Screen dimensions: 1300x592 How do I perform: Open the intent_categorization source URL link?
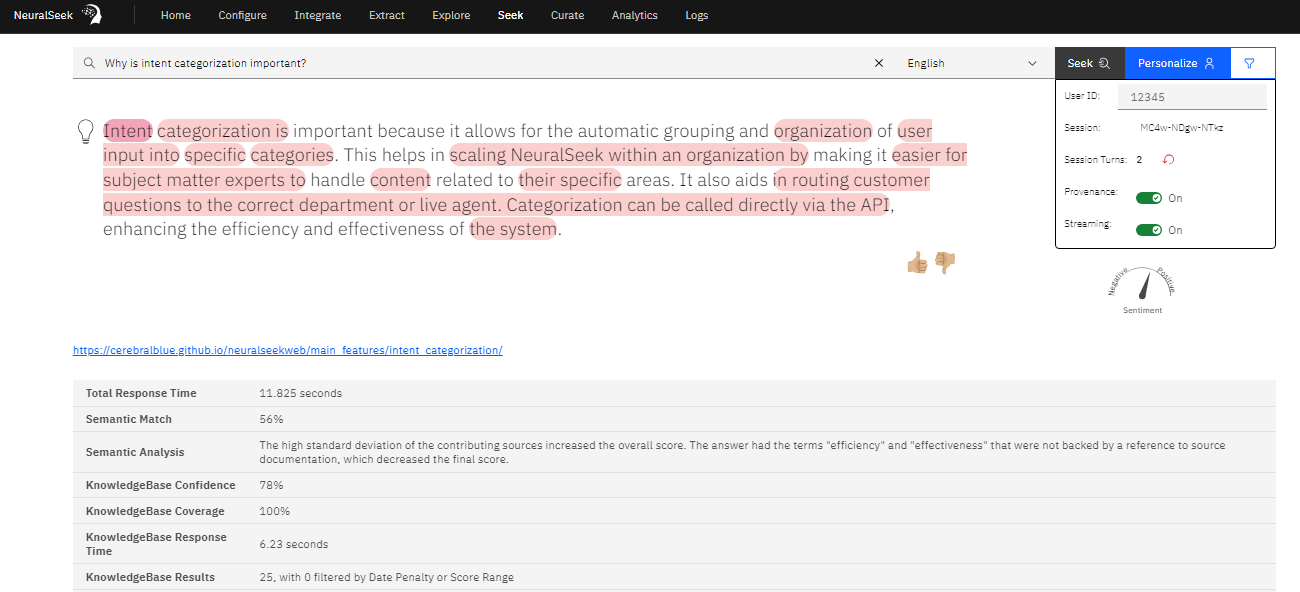pos(288,350)
